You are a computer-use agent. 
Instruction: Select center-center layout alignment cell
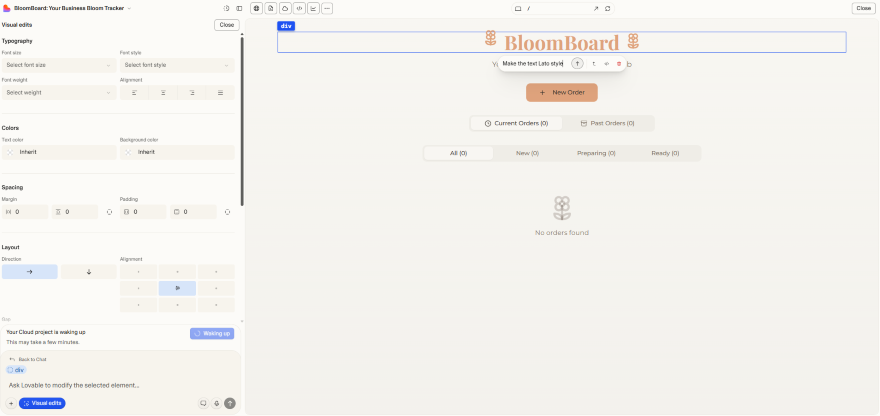(x=177, y=288)
